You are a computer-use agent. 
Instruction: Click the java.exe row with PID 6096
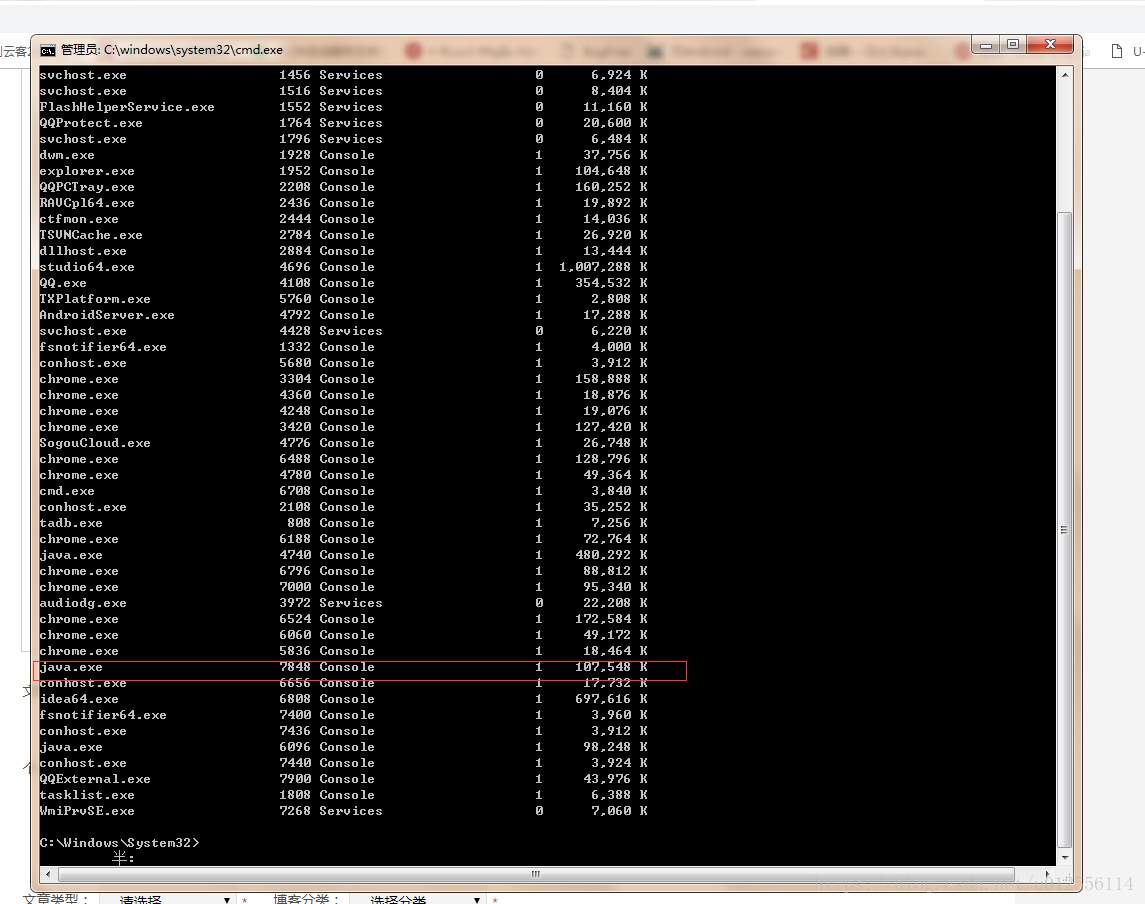[x=343, y=747]
